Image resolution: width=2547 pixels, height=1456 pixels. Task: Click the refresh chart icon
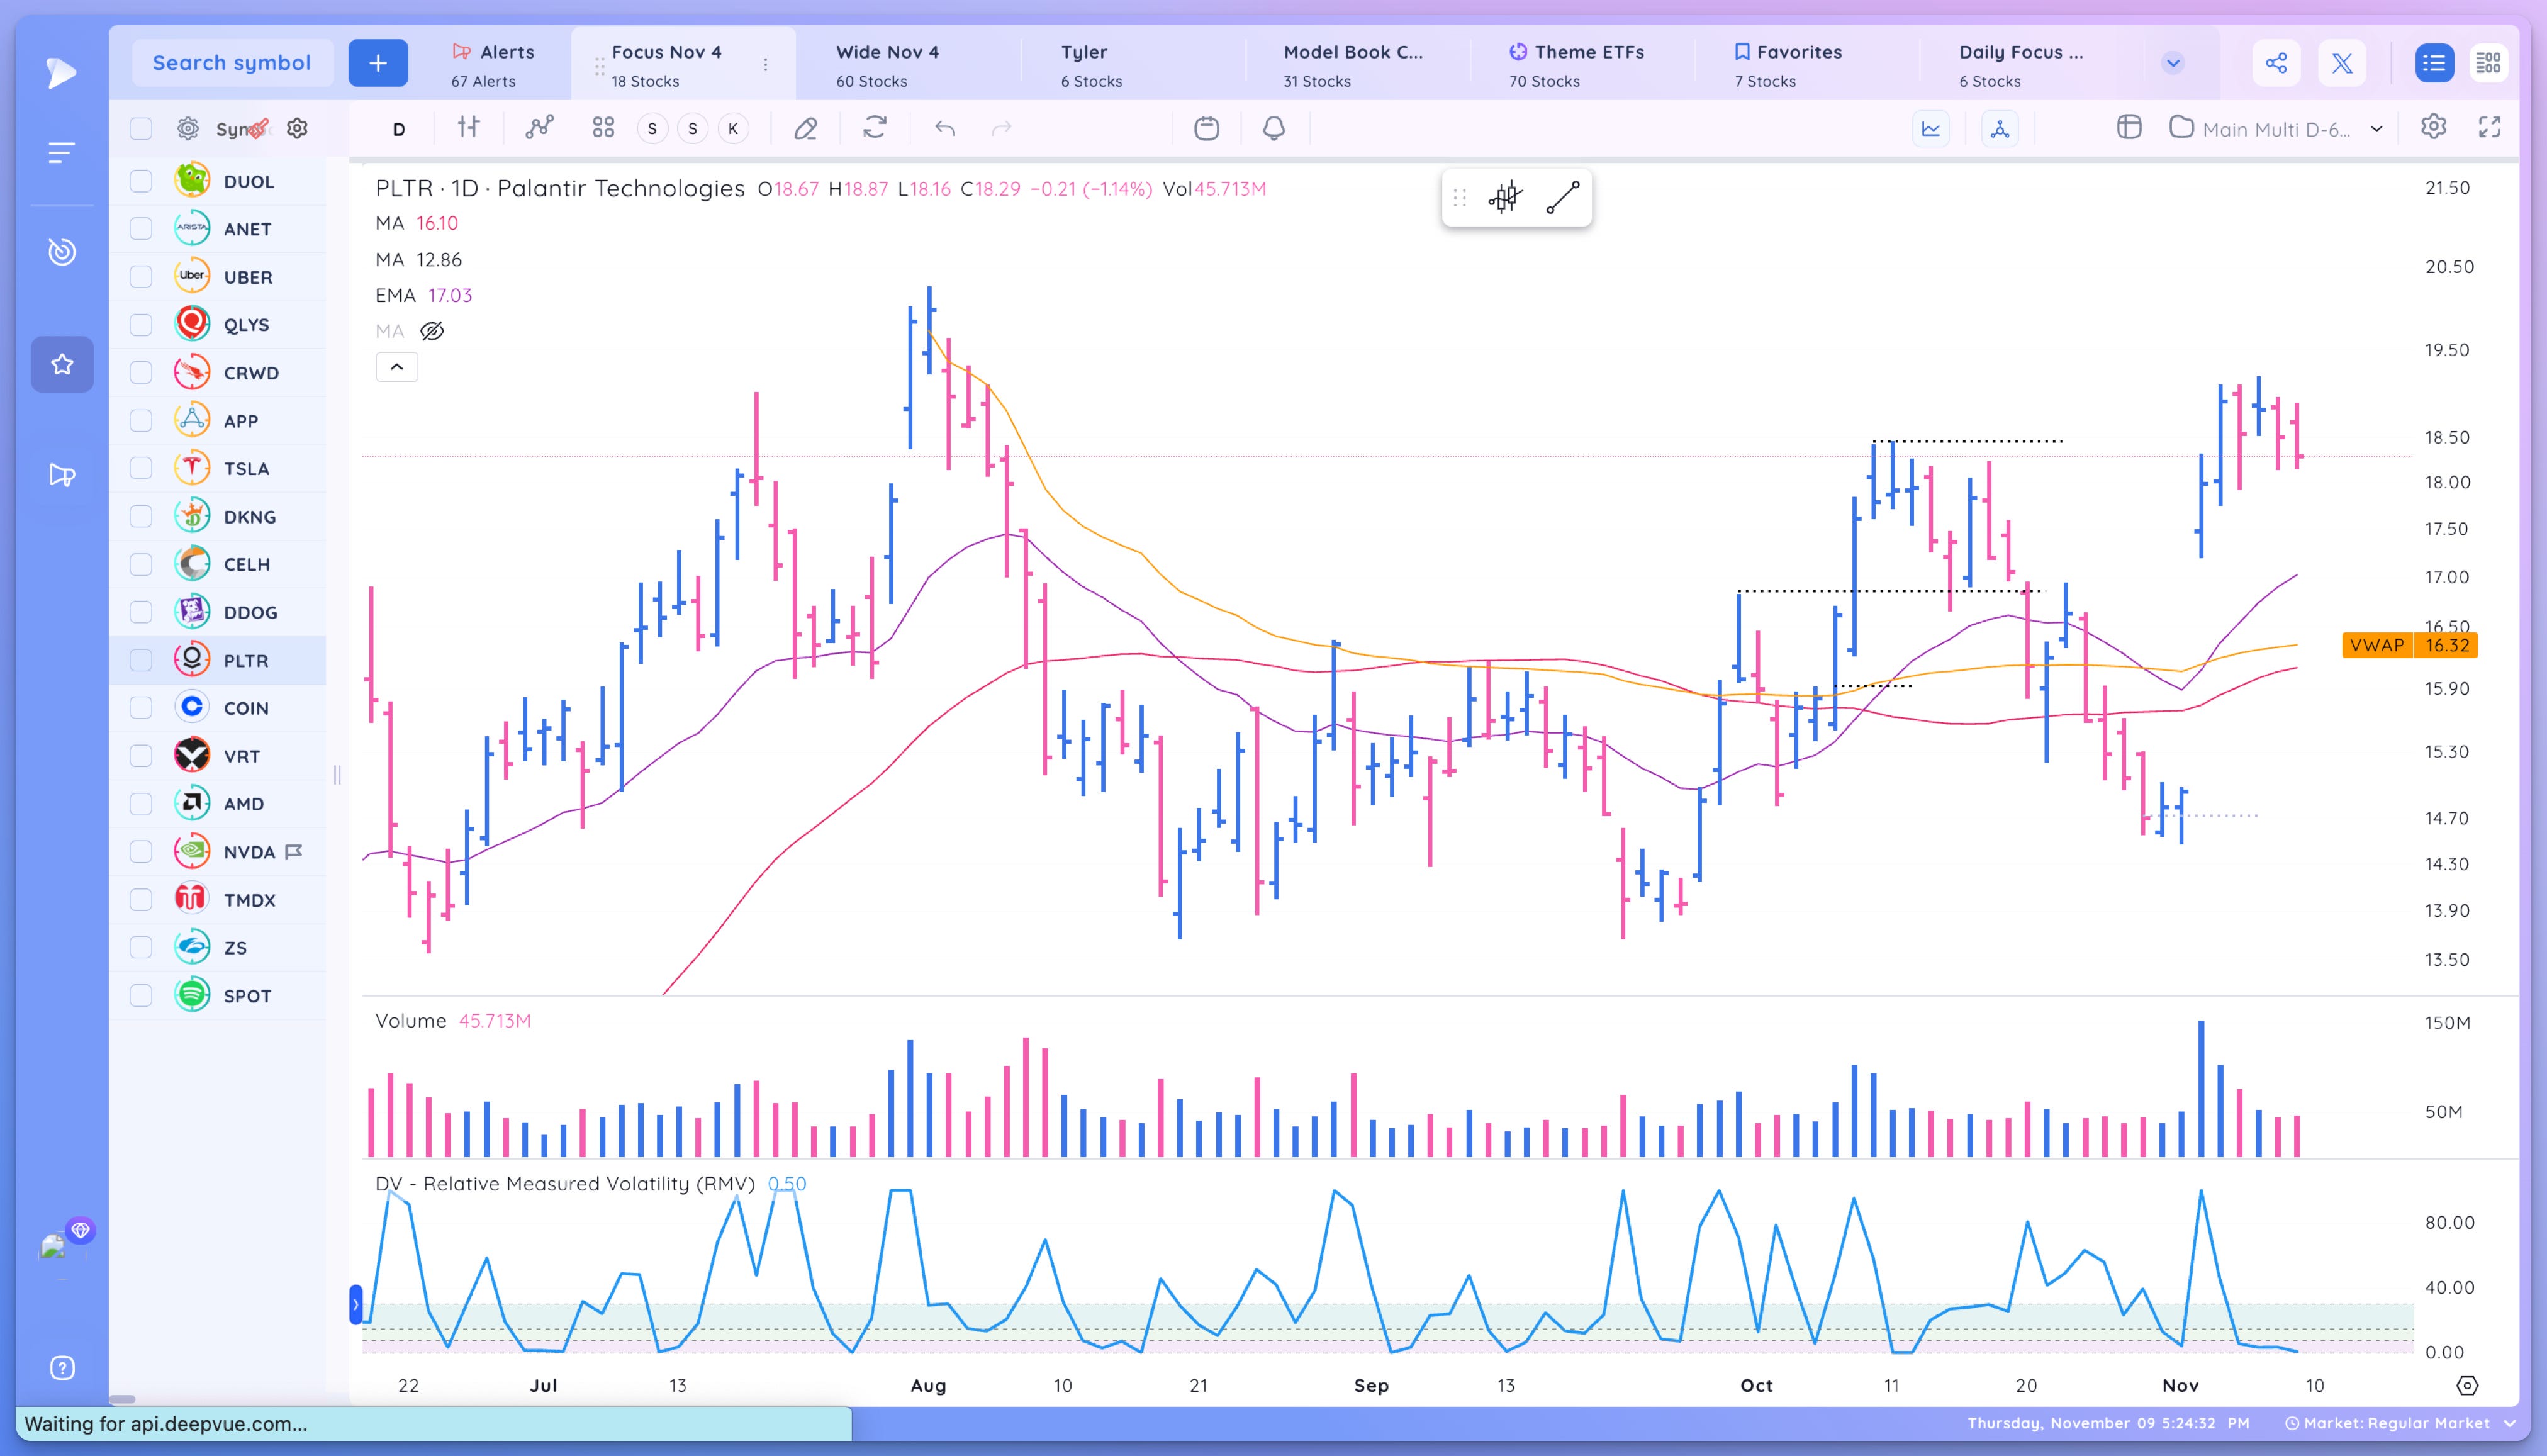coord(875,127)
